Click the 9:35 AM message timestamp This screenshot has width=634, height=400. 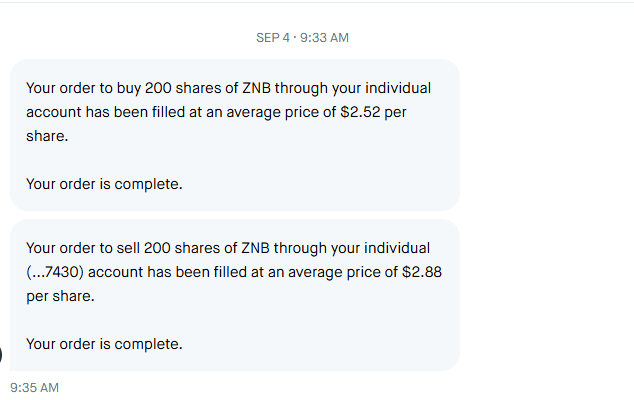pos(34,387)
